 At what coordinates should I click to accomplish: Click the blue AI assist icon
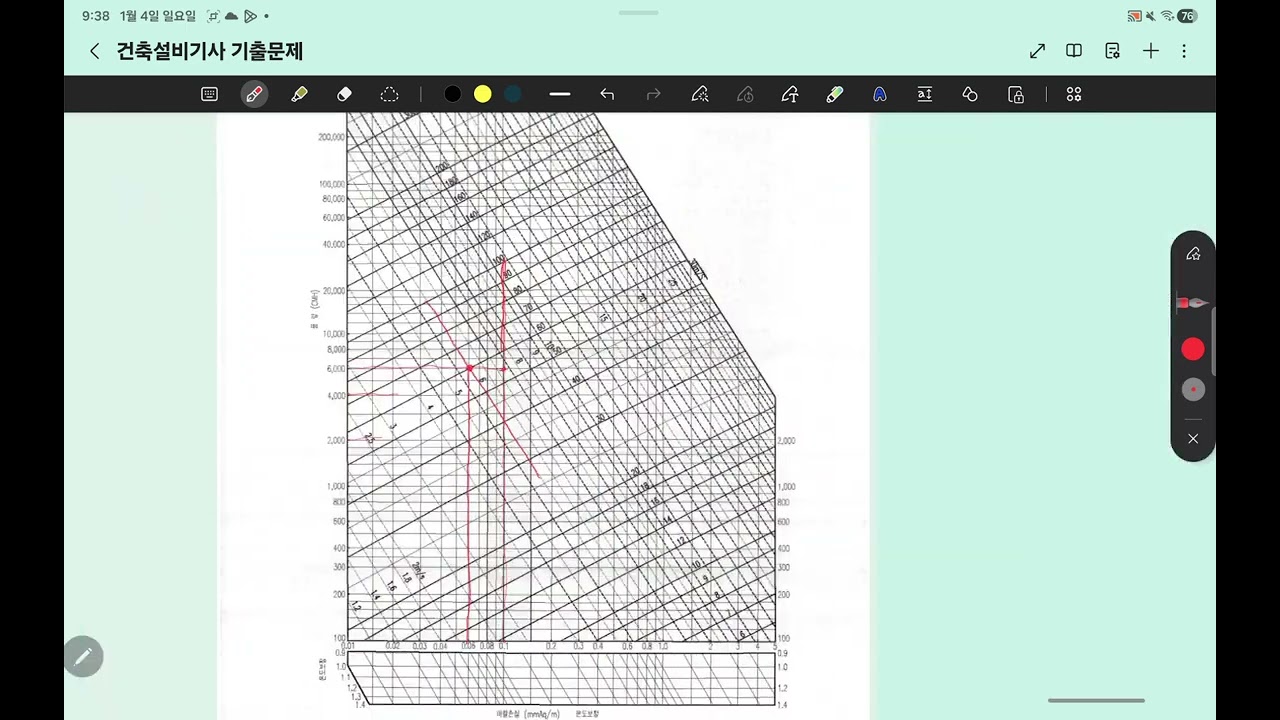coord(880,94)
